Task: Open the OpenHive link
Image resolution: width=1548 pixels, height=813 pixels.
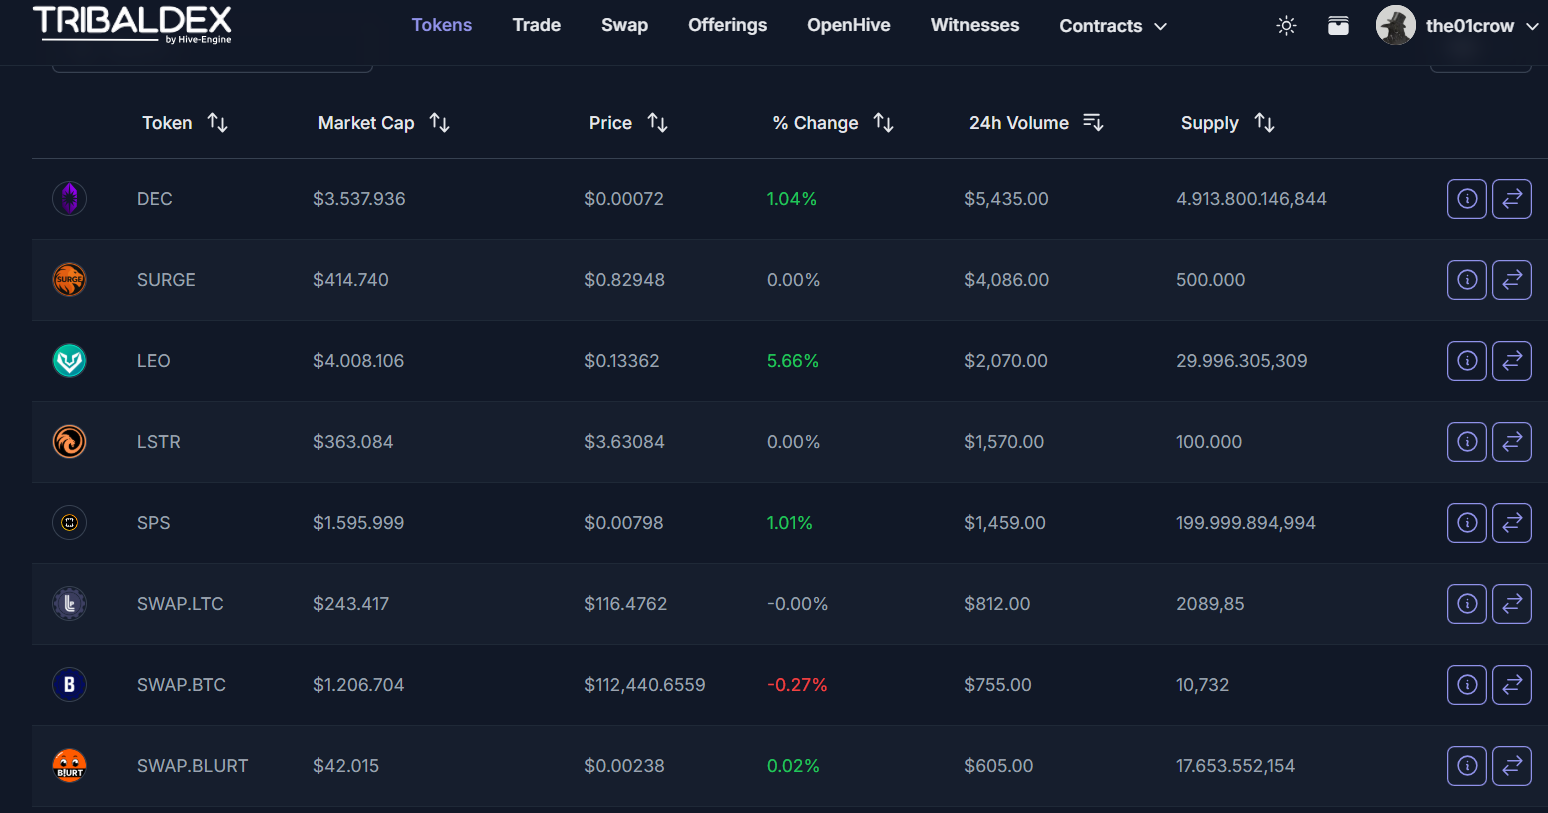Action: tap(848, 25)
